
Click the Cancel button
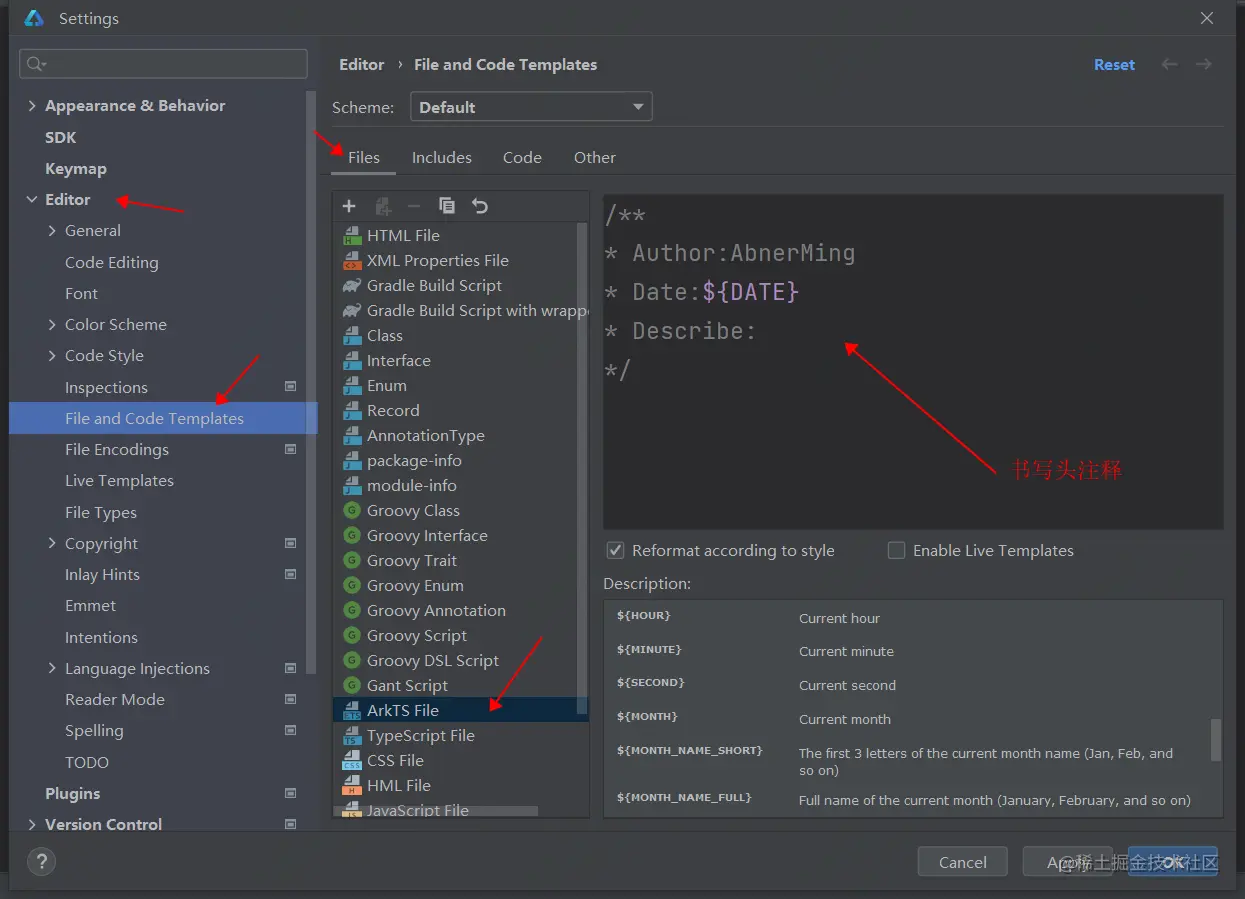(x=963, y=862)
